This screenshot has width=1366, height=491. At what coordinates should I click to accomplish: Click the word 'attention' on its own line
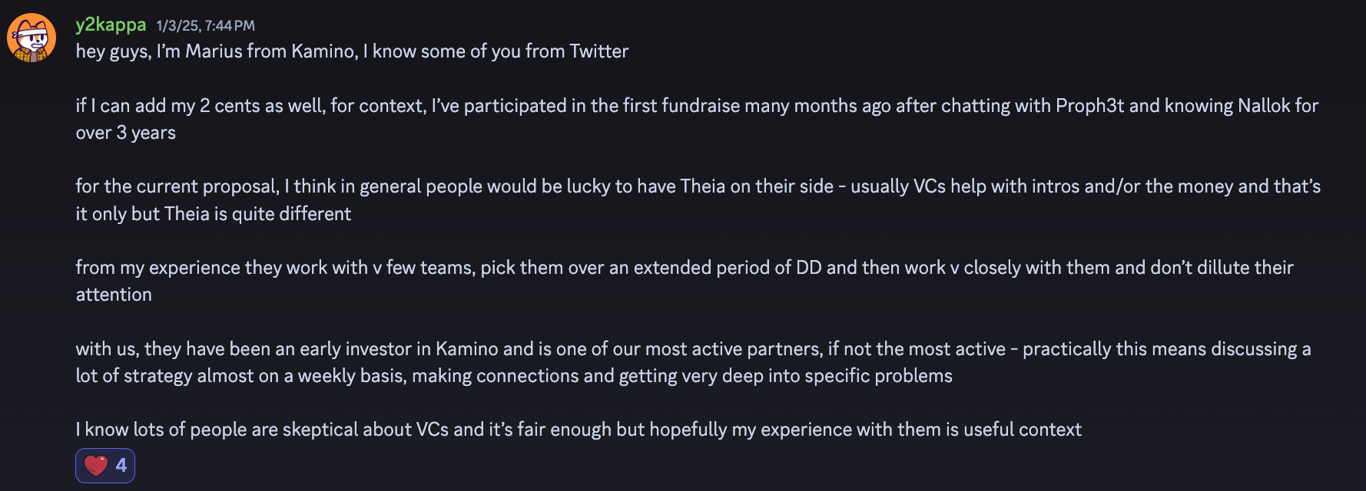[x=114, y=294]
